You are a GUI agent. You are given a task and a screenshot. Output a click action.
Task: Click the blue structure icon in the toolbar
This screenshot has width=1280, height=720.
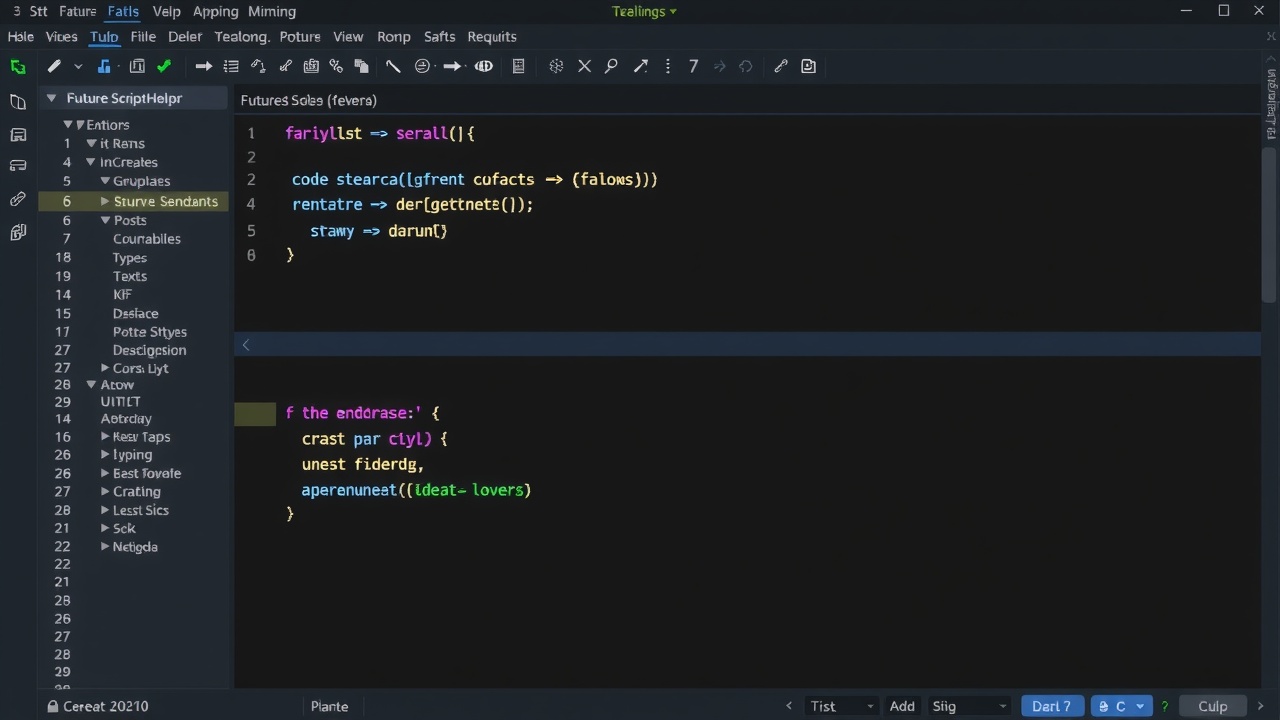[104, 66]
